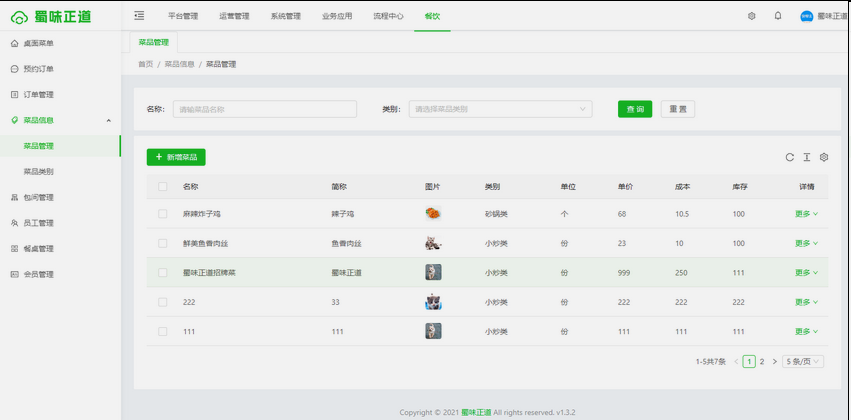Image resolution: width=851 pixels, height=420 pixels.
Task: Check the 111 row checkbox
Action: click(163, 331)
